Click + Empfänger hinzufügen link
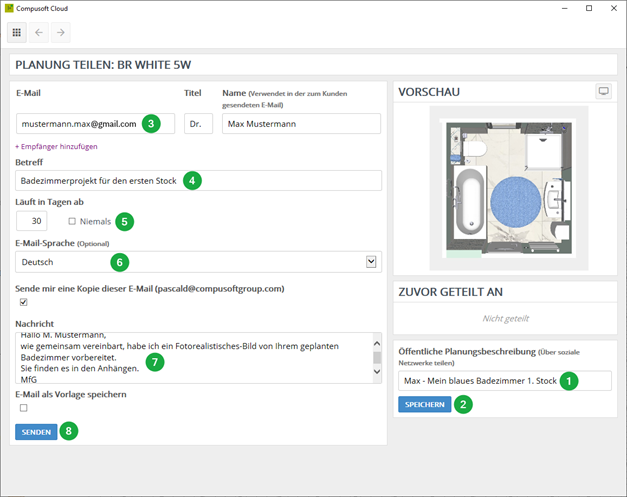The image size is (627, 497). click(x=56, y=146)
